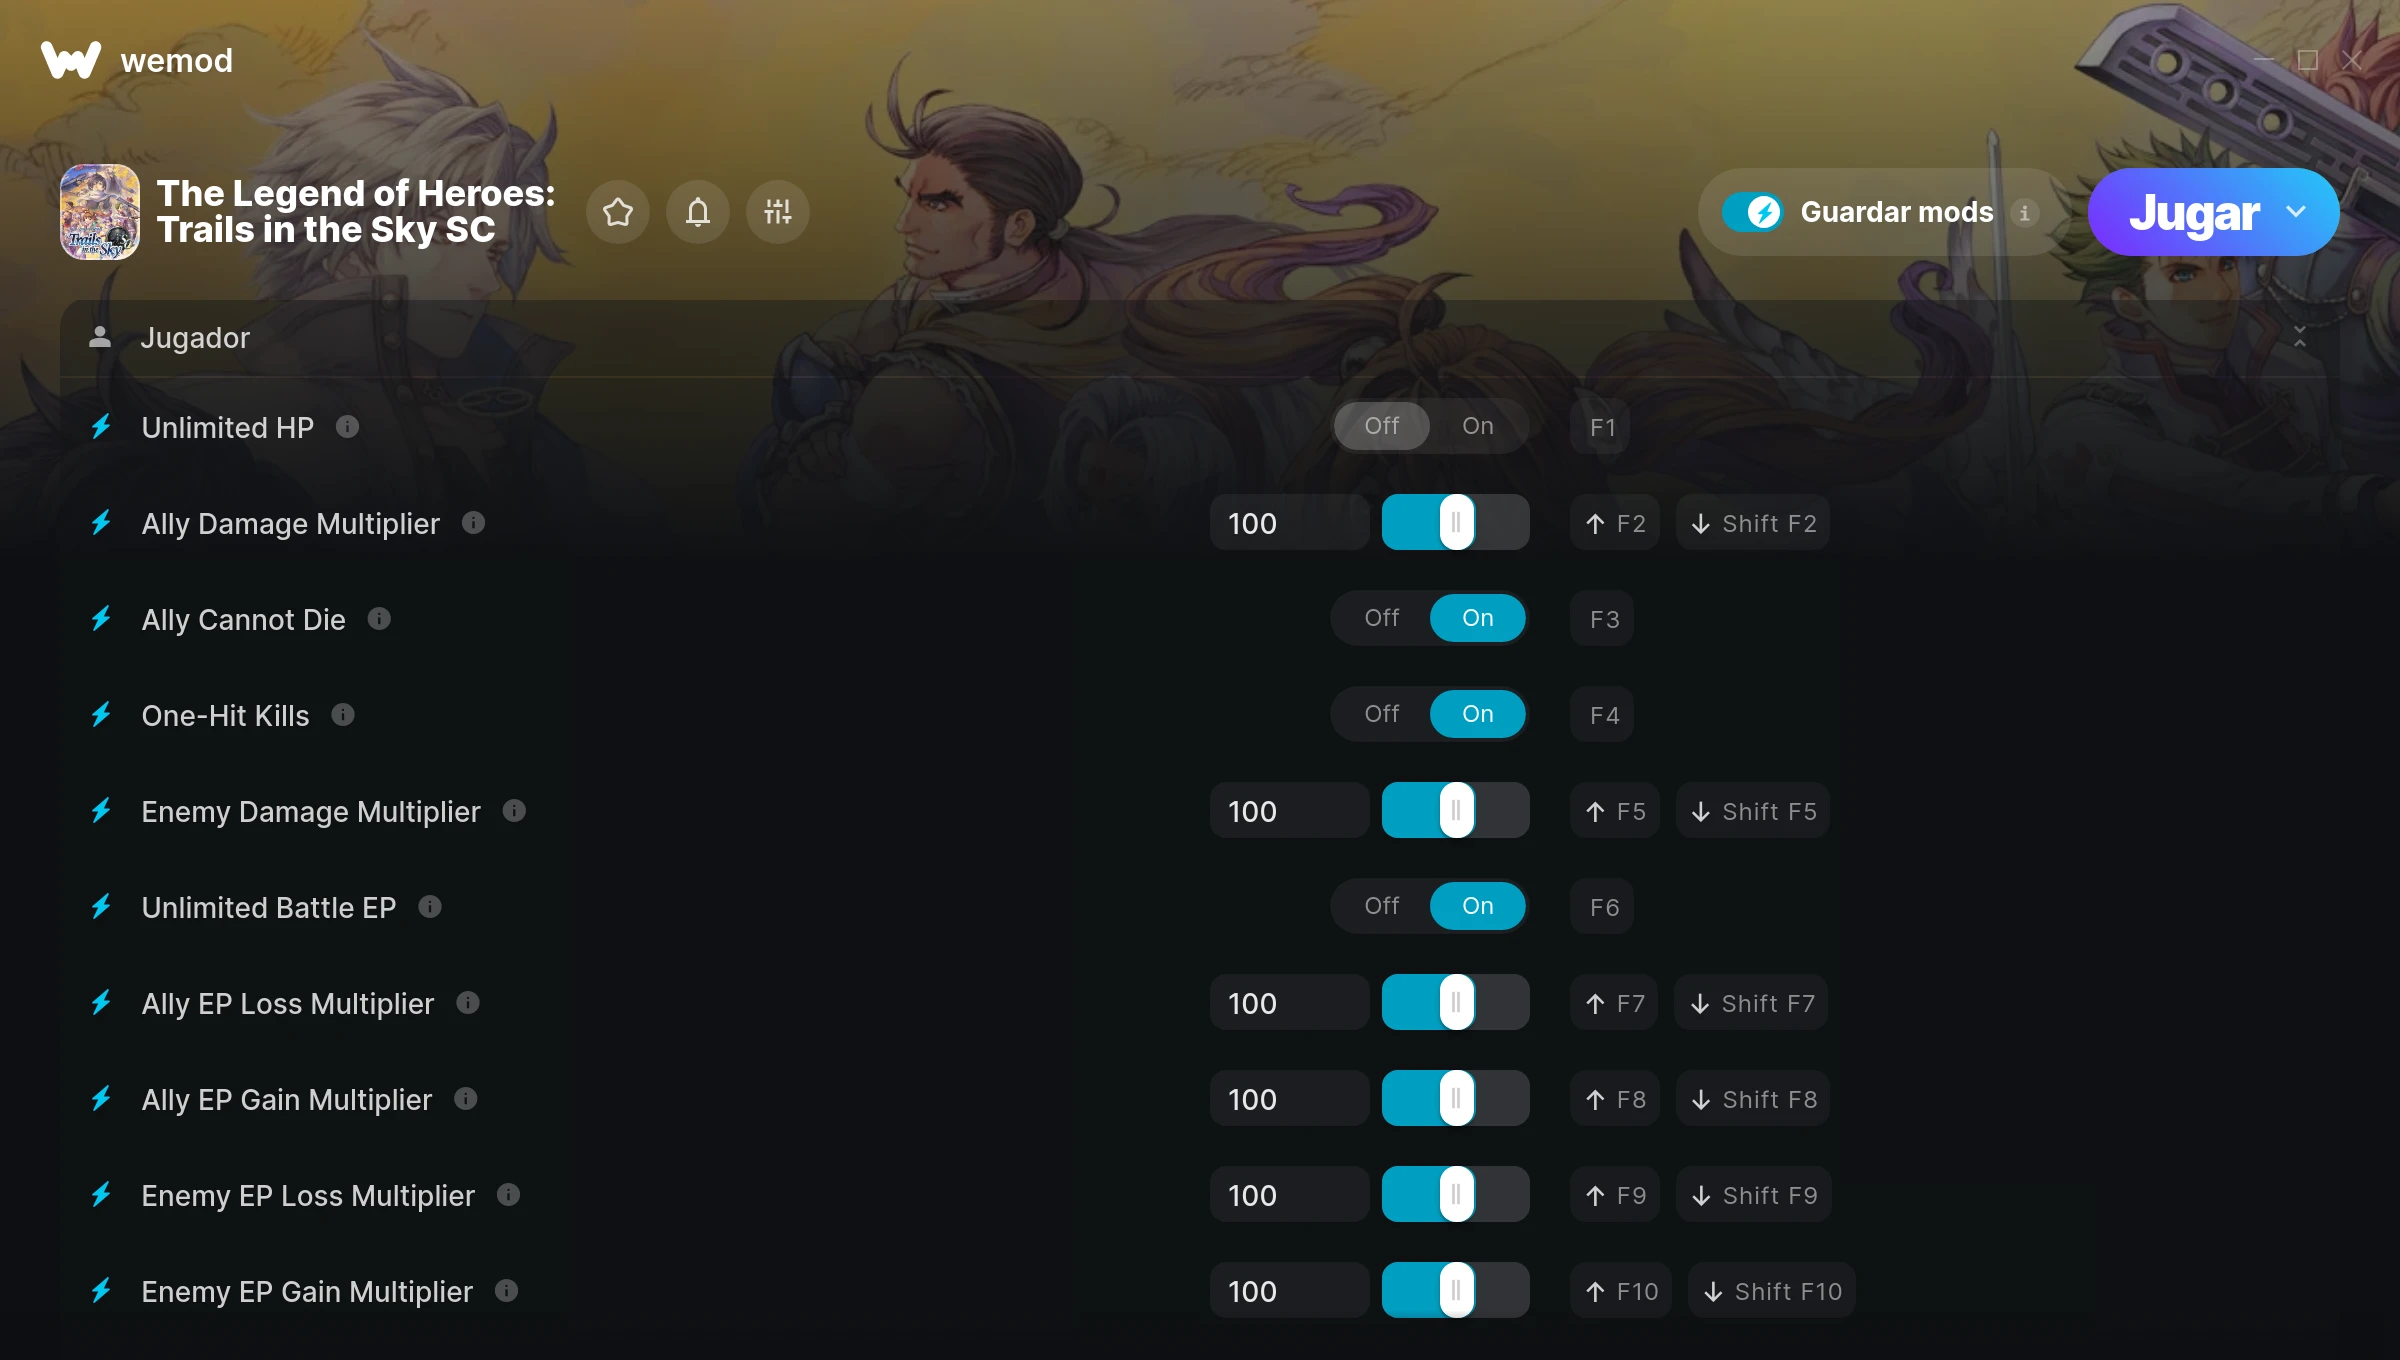The image size is (2400, 1360).
Task: Set Unlimited Battle EP to Off
Action: click(1382, 906)
